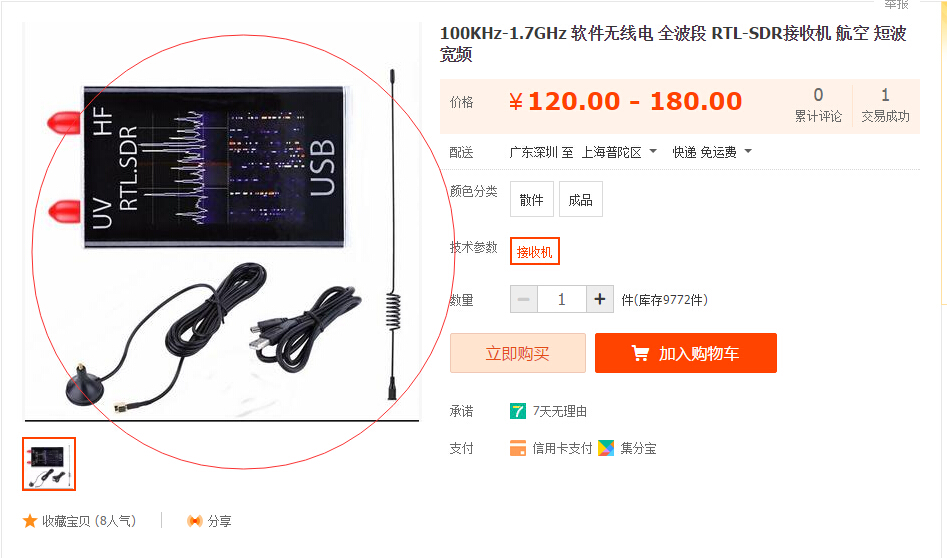Screen dimensions: 947x558
Task: Click the favorite star icon
Action: tap(30, 521)
